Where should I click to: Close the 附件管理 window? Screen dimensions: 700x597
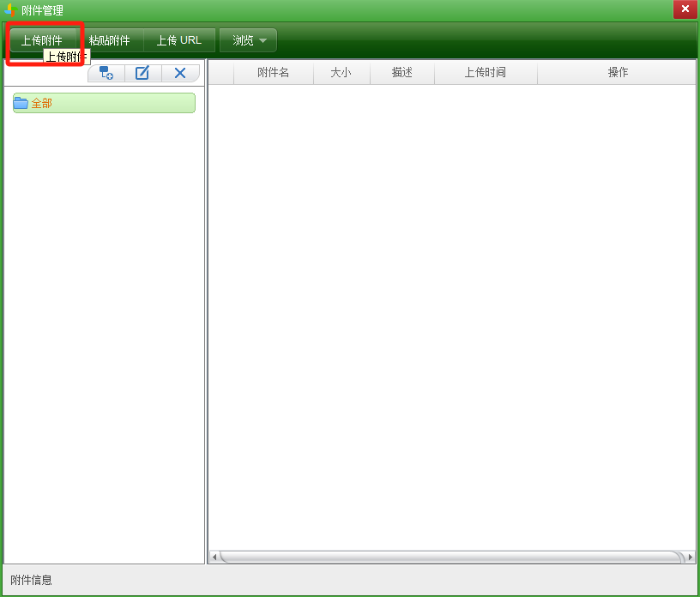coord(685,9)
